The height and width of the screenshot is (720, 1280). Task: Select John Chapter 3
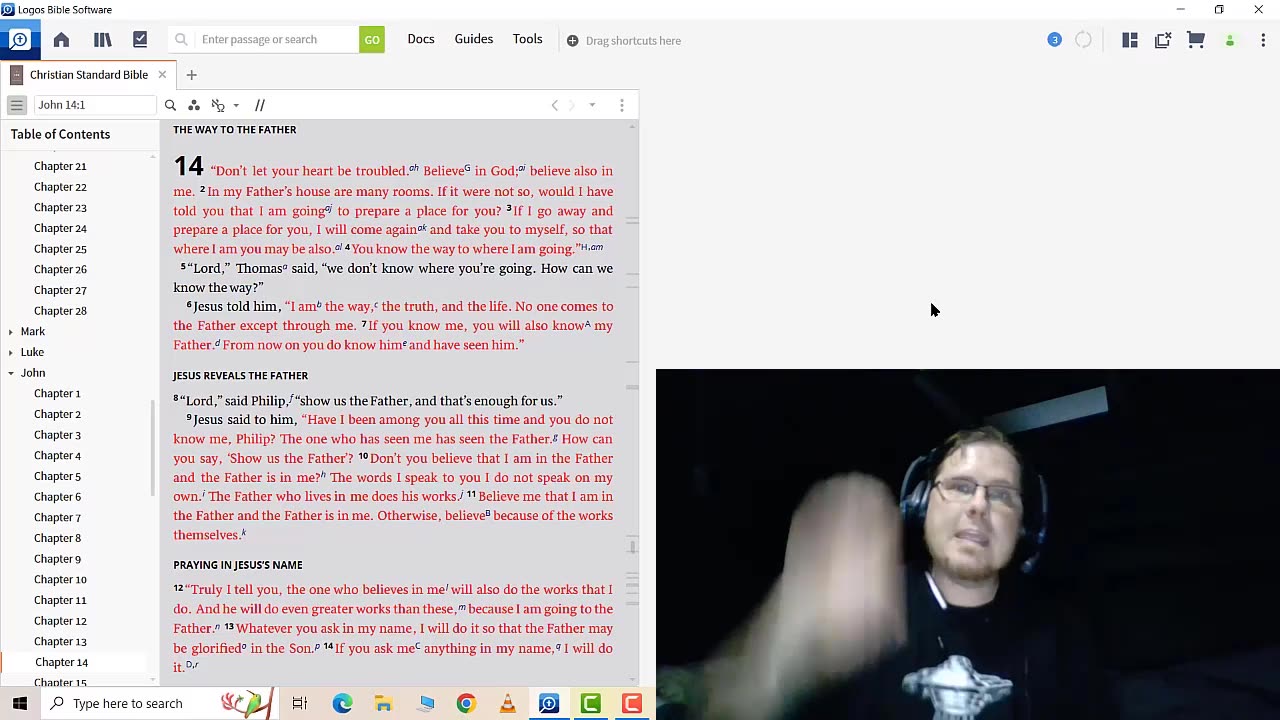pyautogui.click(x=57, y=435)
